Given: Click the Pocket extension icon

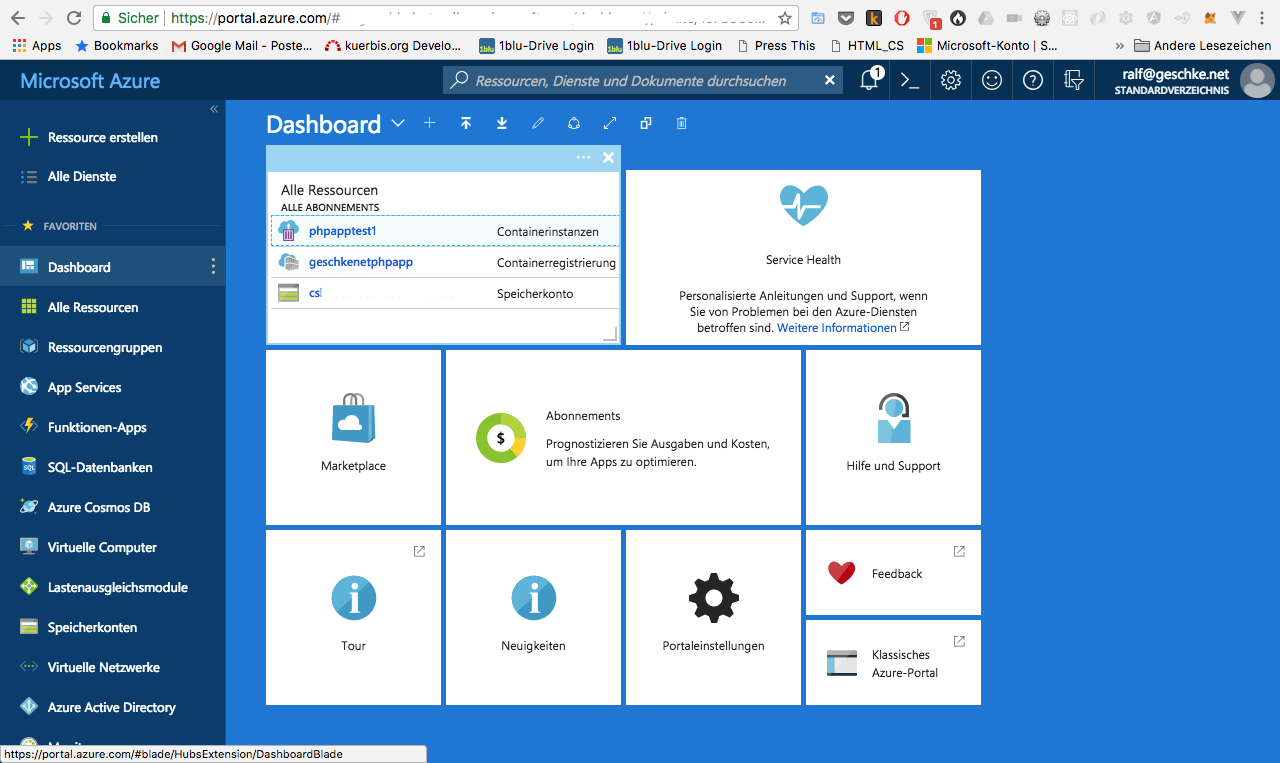Looking at the screenshot, I should pos(846,18).
